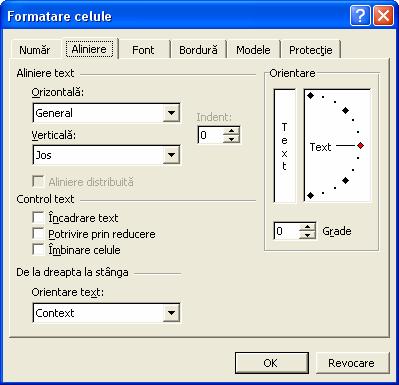Set orientation with the top diamond marker

[310, 96]
